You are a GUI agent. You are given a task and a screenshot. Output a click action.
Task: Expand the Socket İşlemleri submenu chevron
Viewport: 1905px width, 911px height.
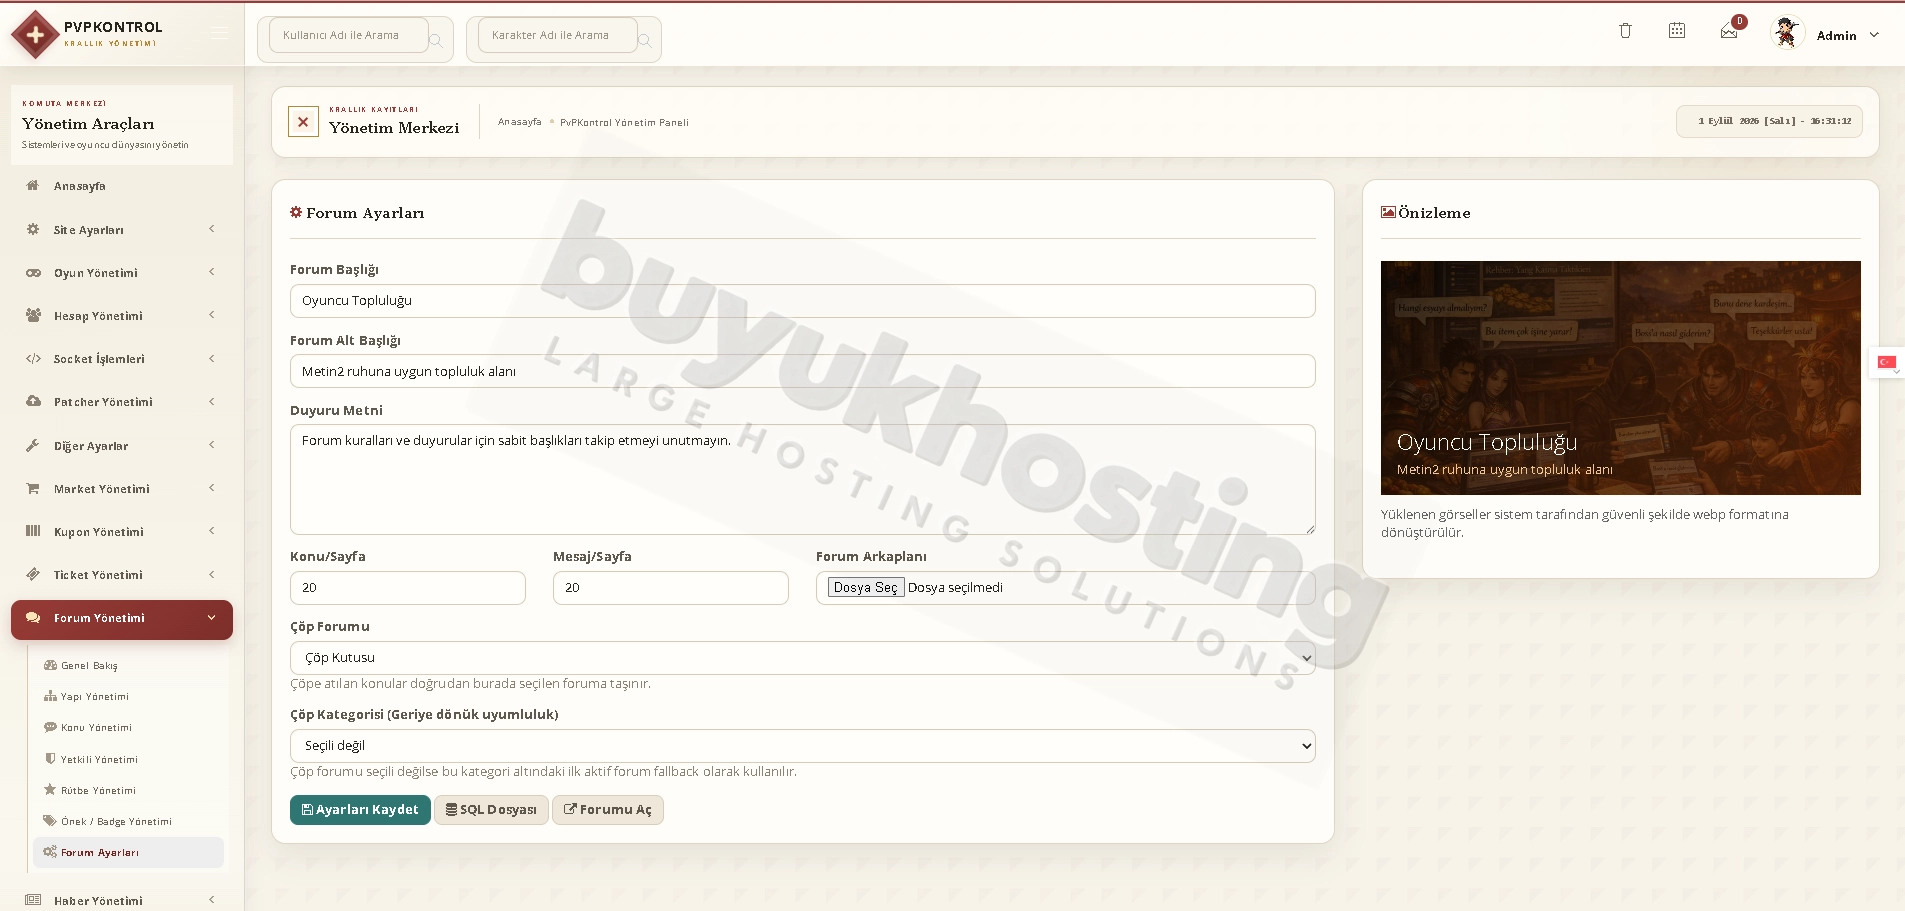tap(212, 358)
